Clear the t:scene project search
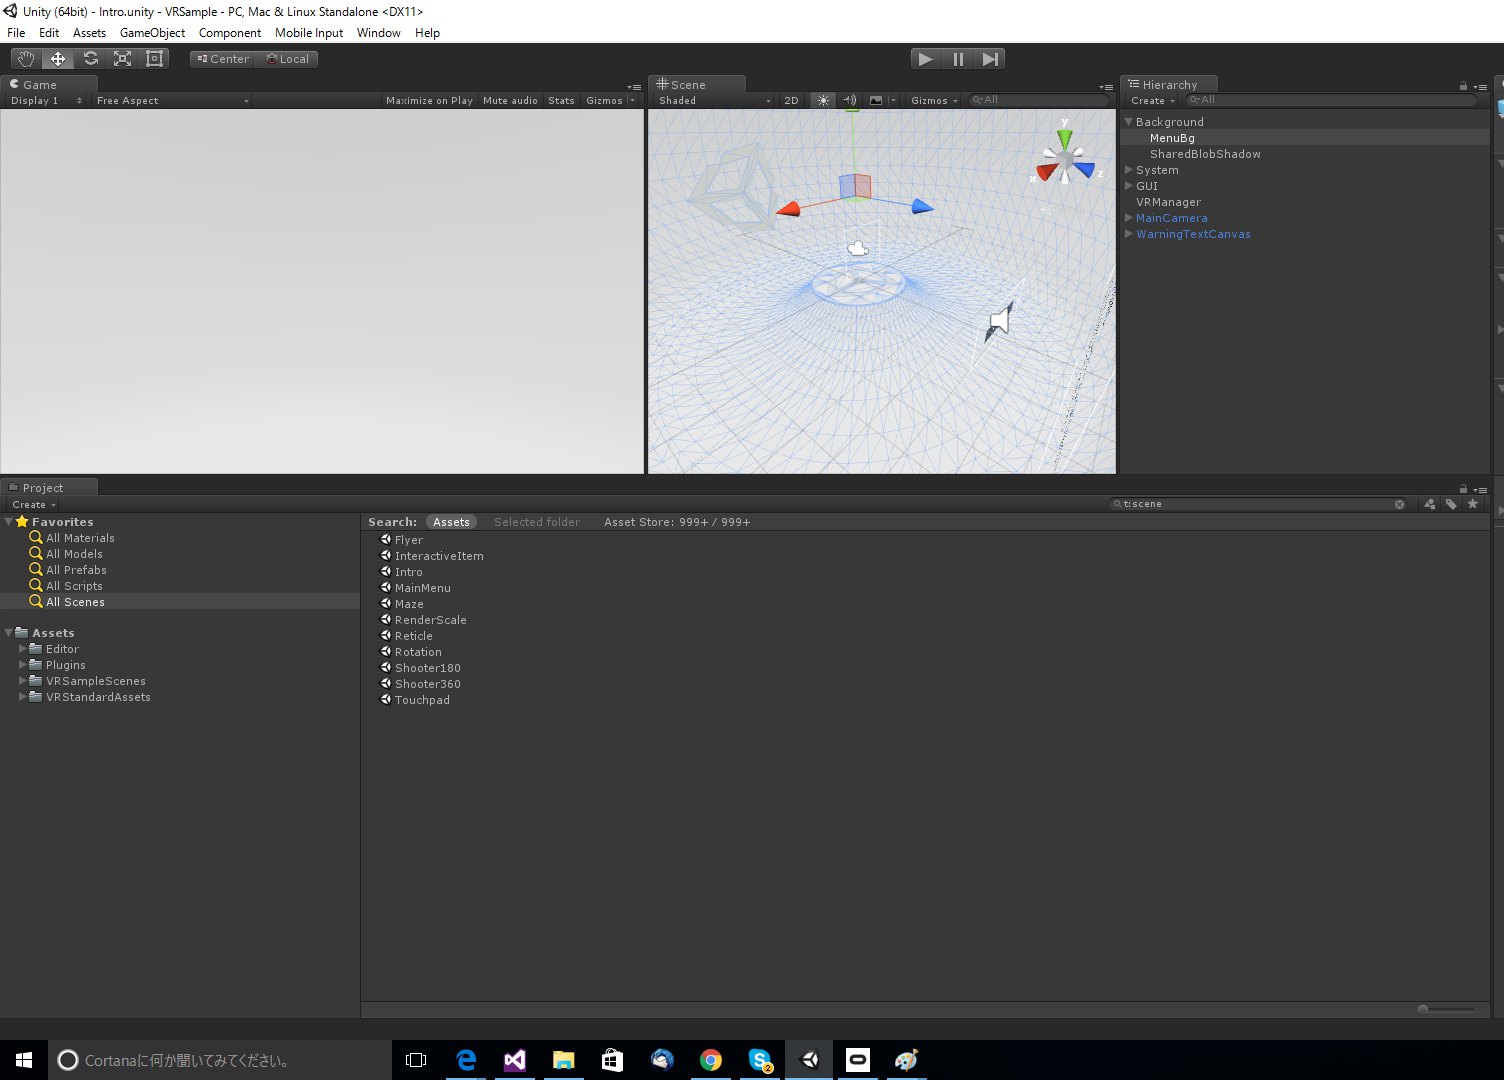This screenshot has width=1504, height=1080. 1399,505
